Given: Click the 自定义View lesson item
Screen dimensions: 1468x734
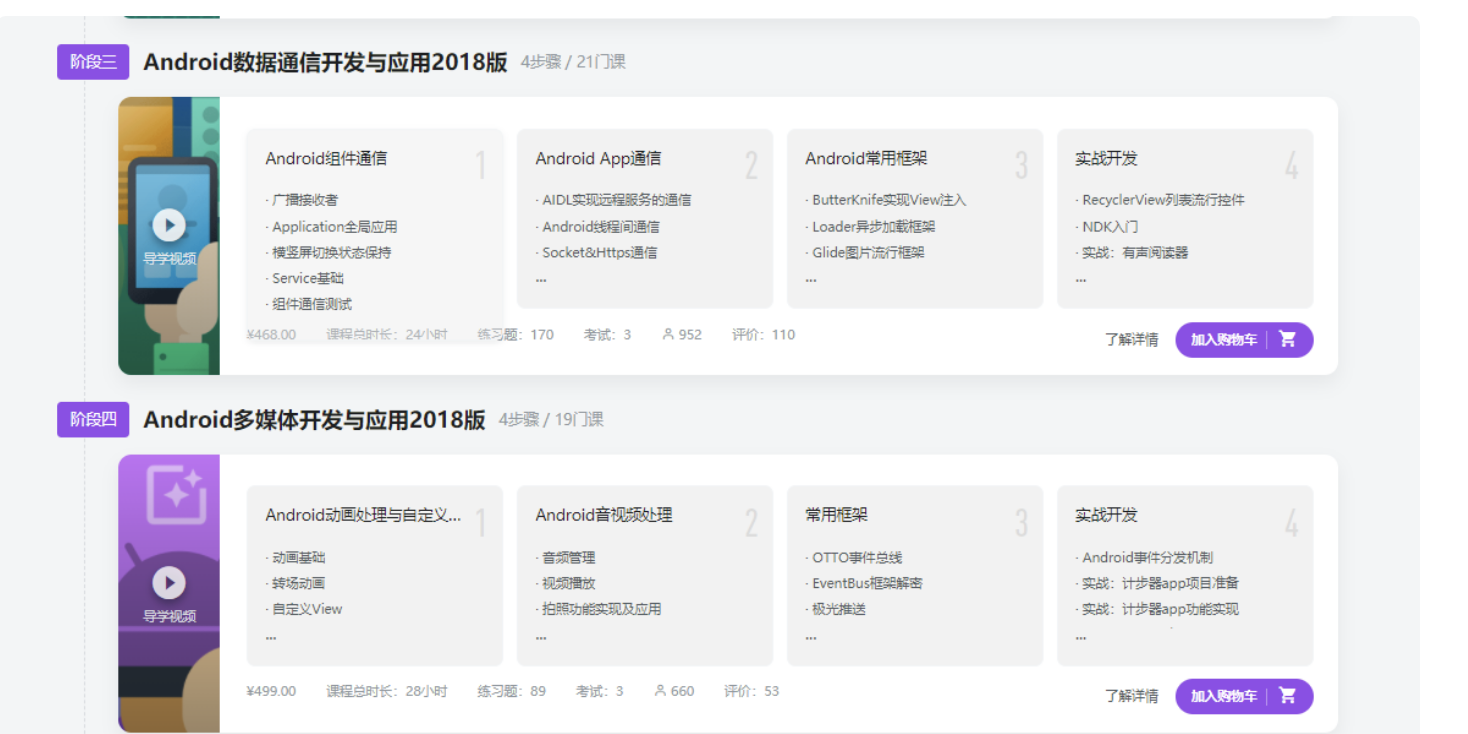Looking at the screenshot, I should (304, 609).
